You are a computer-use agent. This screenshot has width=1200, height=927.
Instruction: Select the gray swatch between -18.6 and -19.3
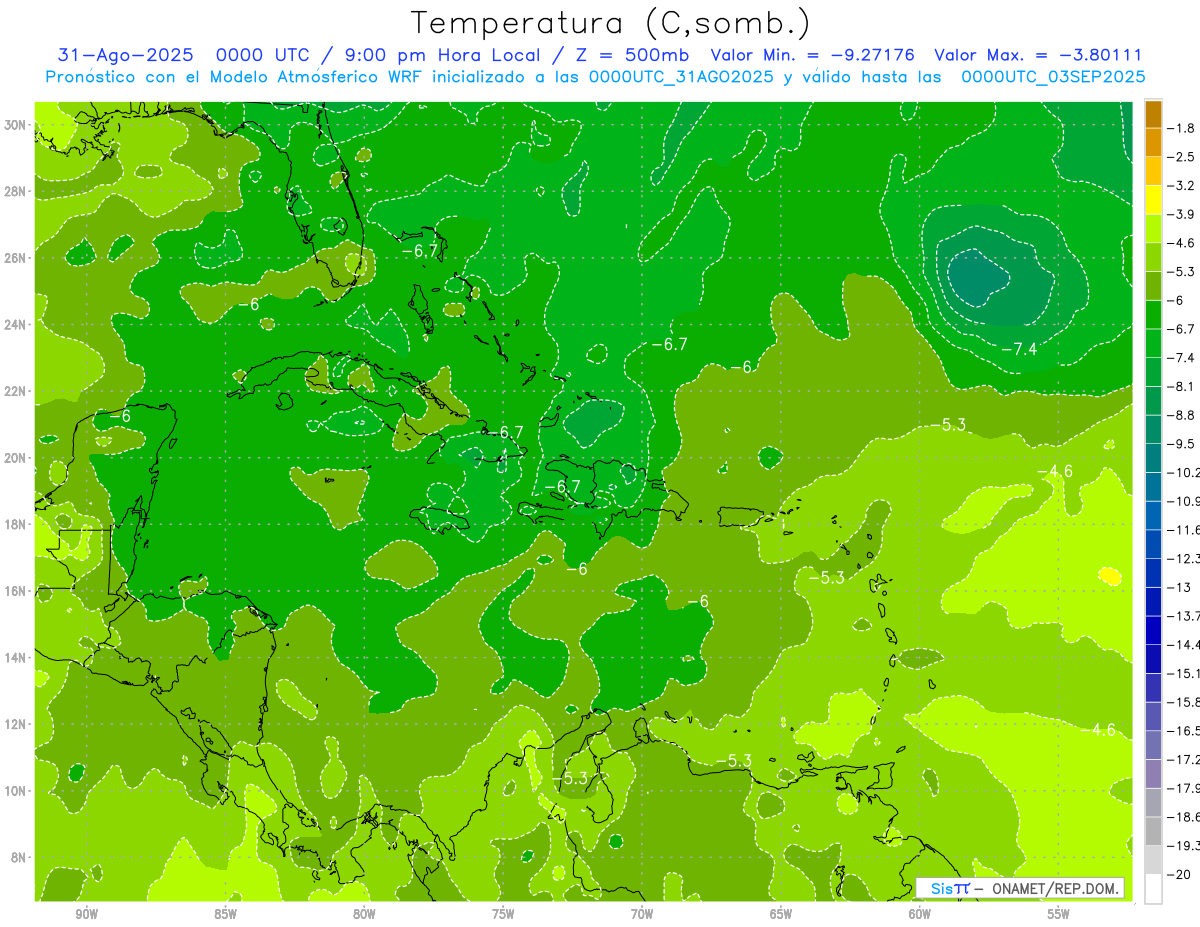coord(1153,831)
